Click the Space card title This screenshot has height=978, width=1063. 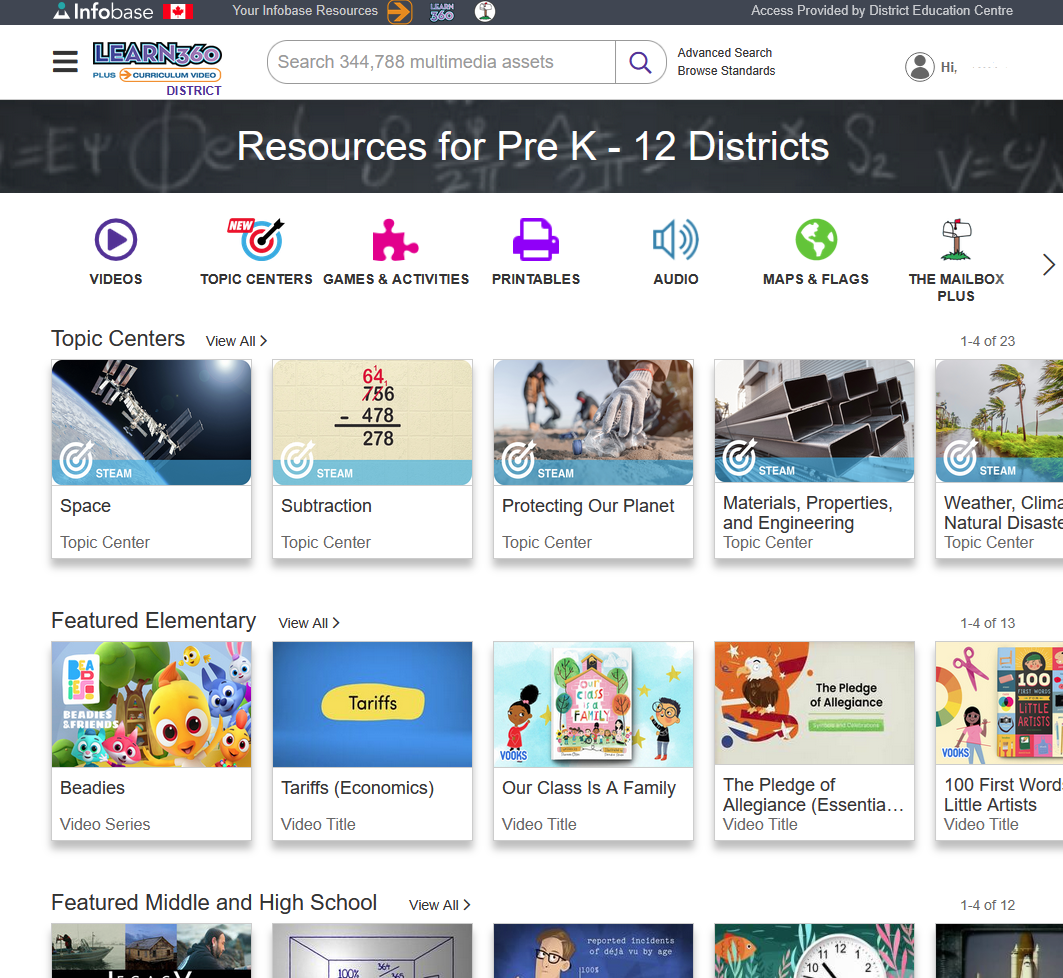(x=85, y=506)
